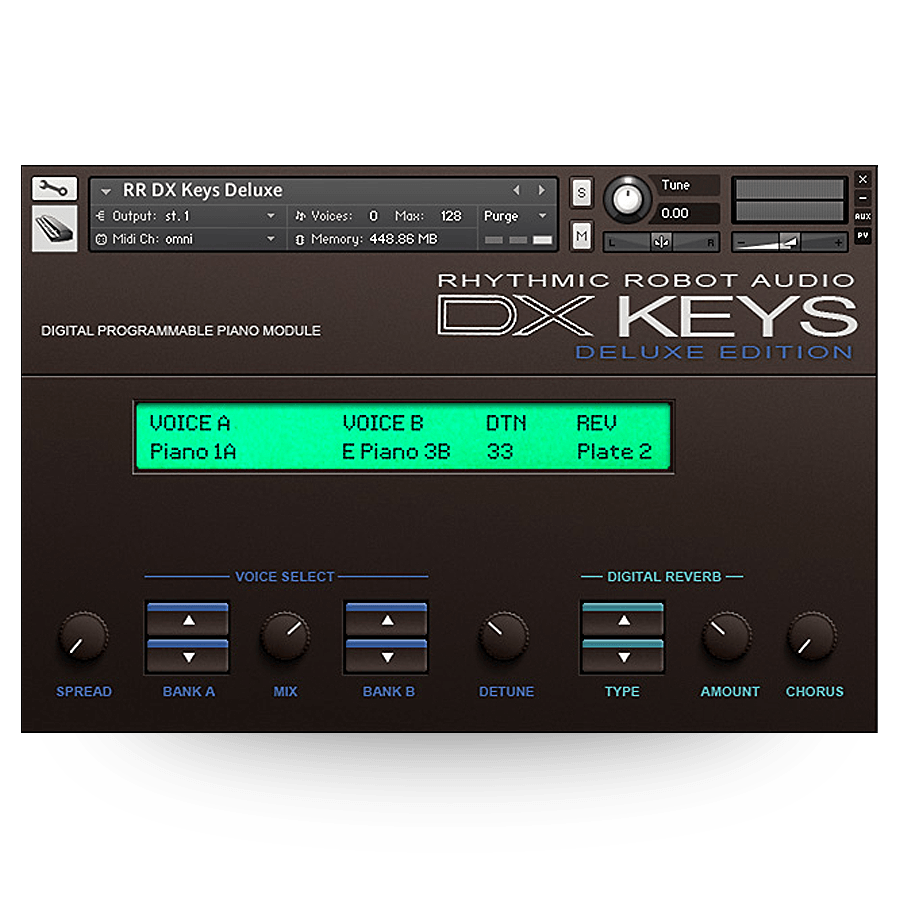
Task: Open instrument edit mode with wrench icon
Action: click(55, 188)
